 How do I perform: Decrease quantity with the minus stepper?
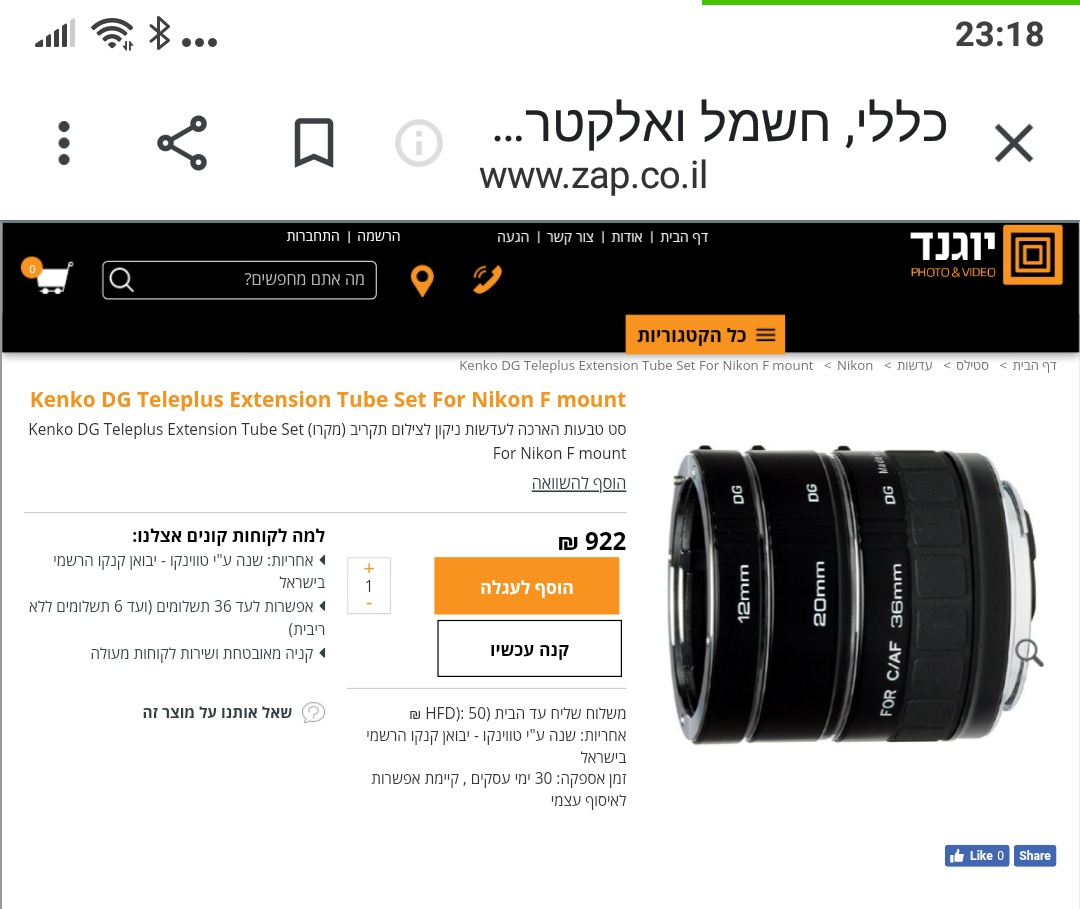(369, 604)
